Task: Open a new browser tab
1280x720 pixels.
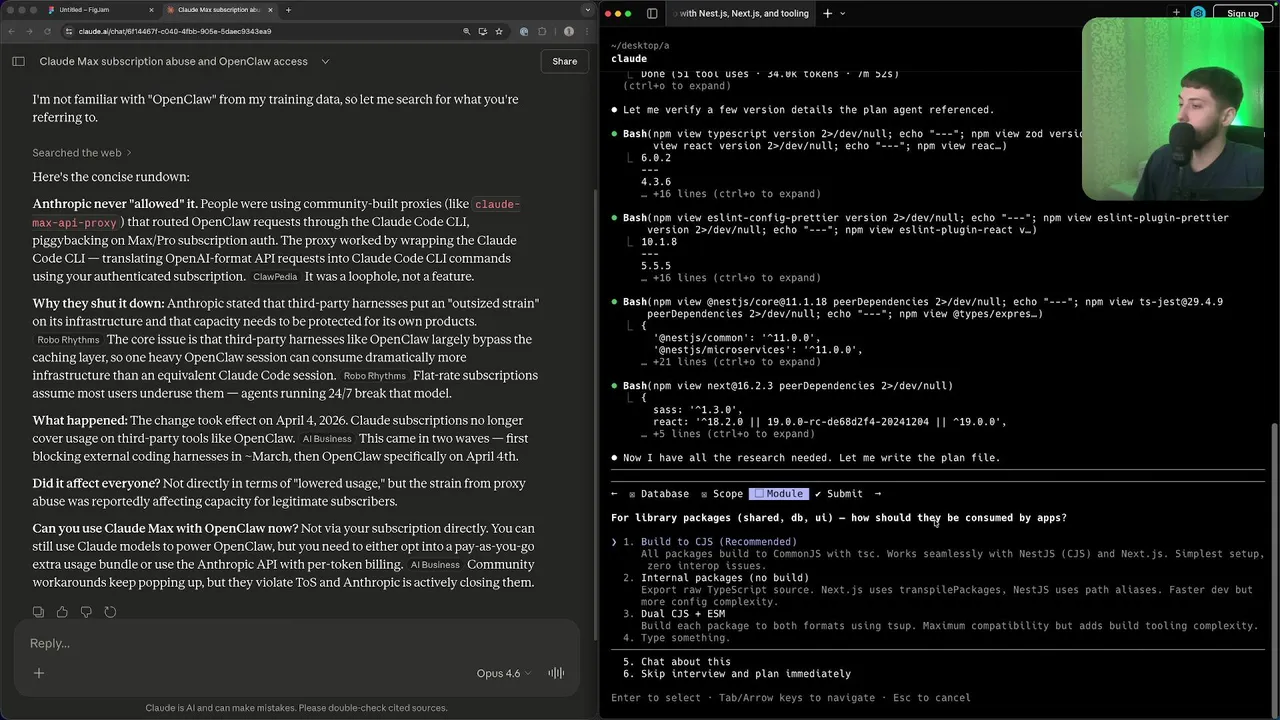Action: tap(288, 10)
